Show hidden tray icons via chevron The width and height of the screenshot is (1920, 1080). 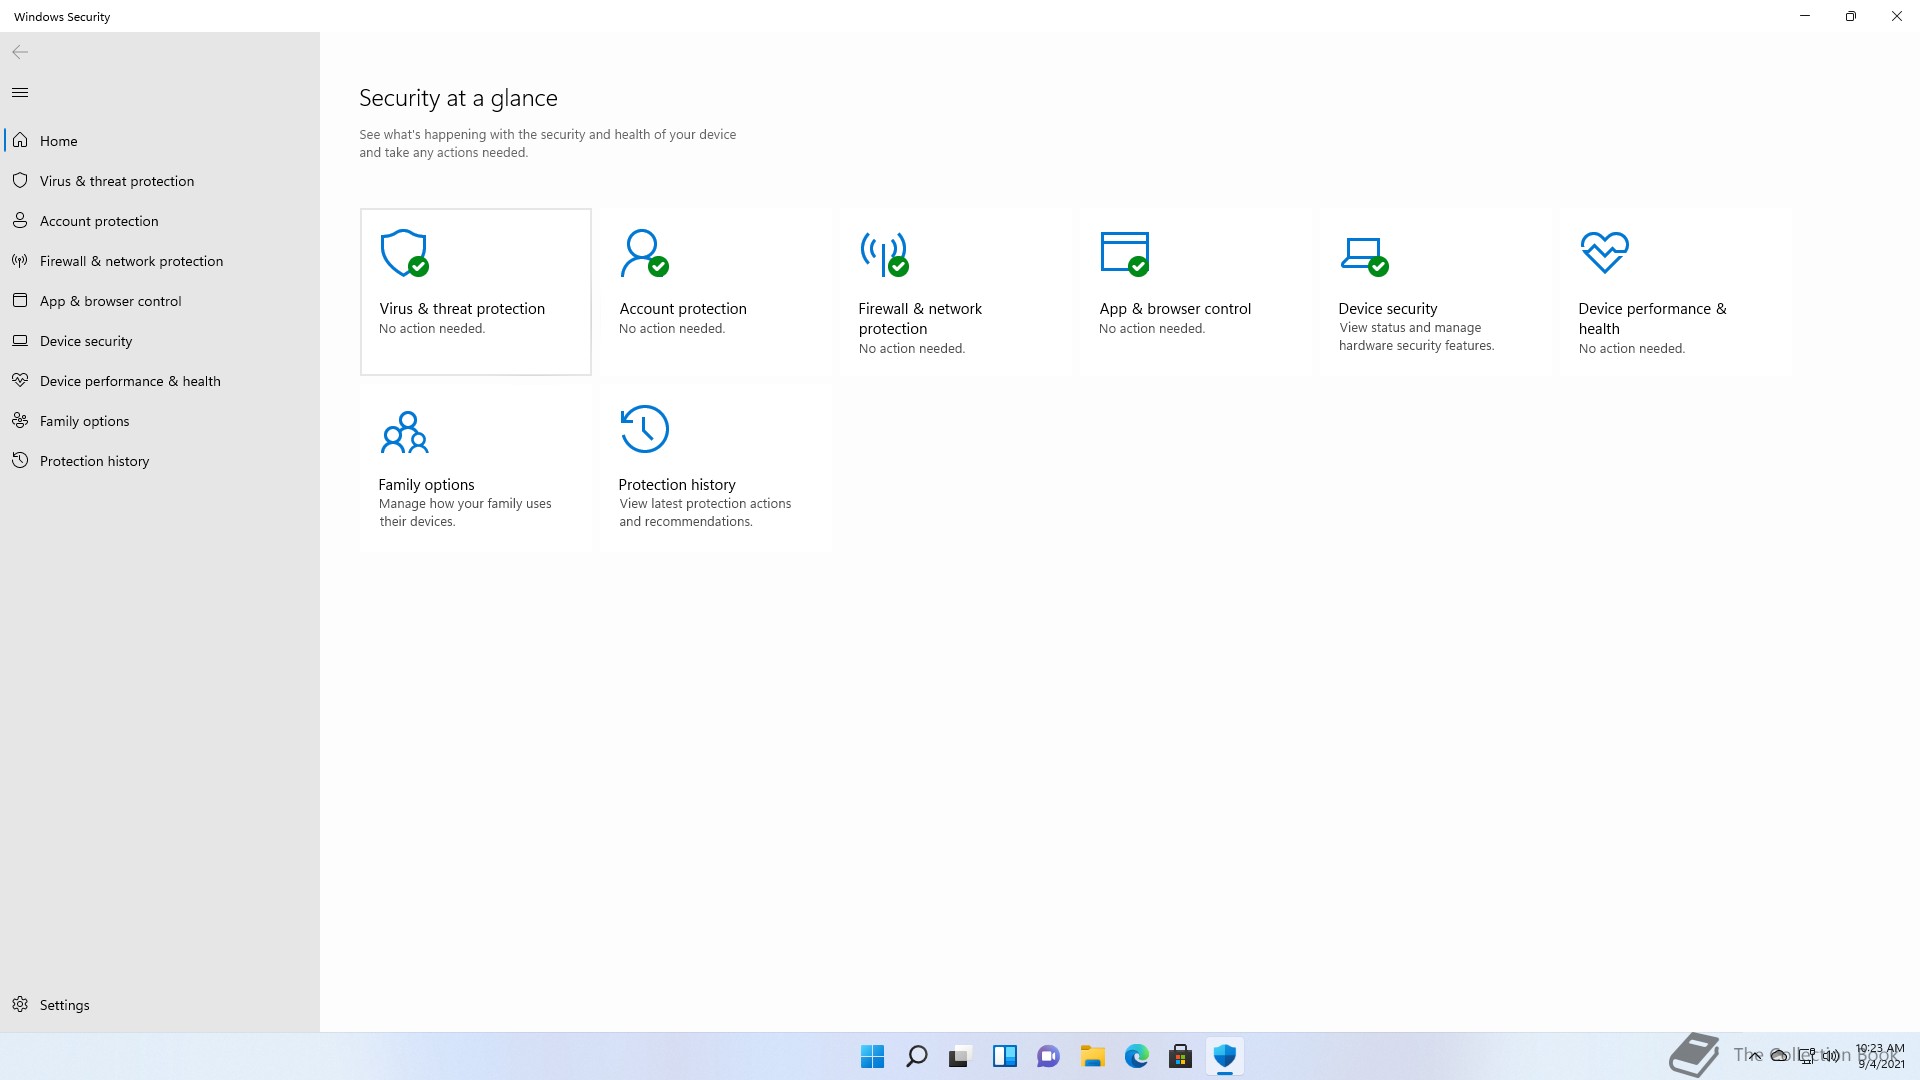click(x=1754, y=1056)
